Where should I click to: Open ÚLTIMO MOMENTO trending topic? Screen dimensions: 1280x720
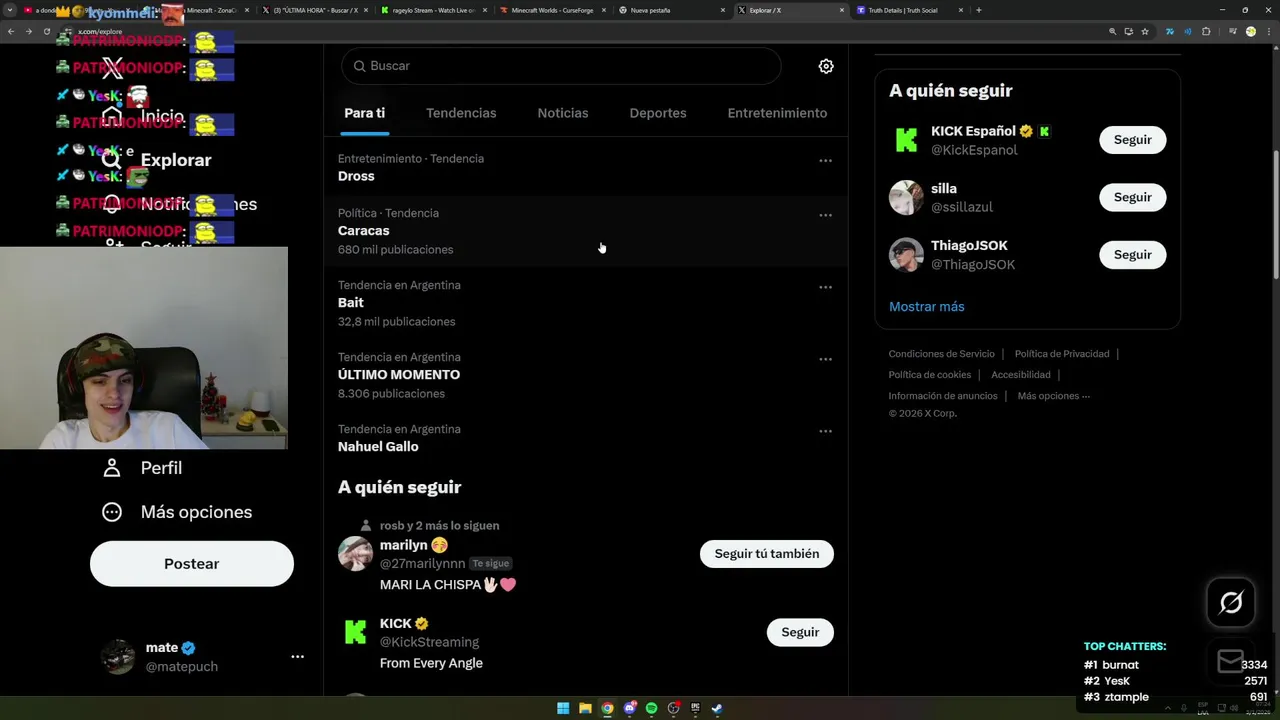tap(586, 375)
